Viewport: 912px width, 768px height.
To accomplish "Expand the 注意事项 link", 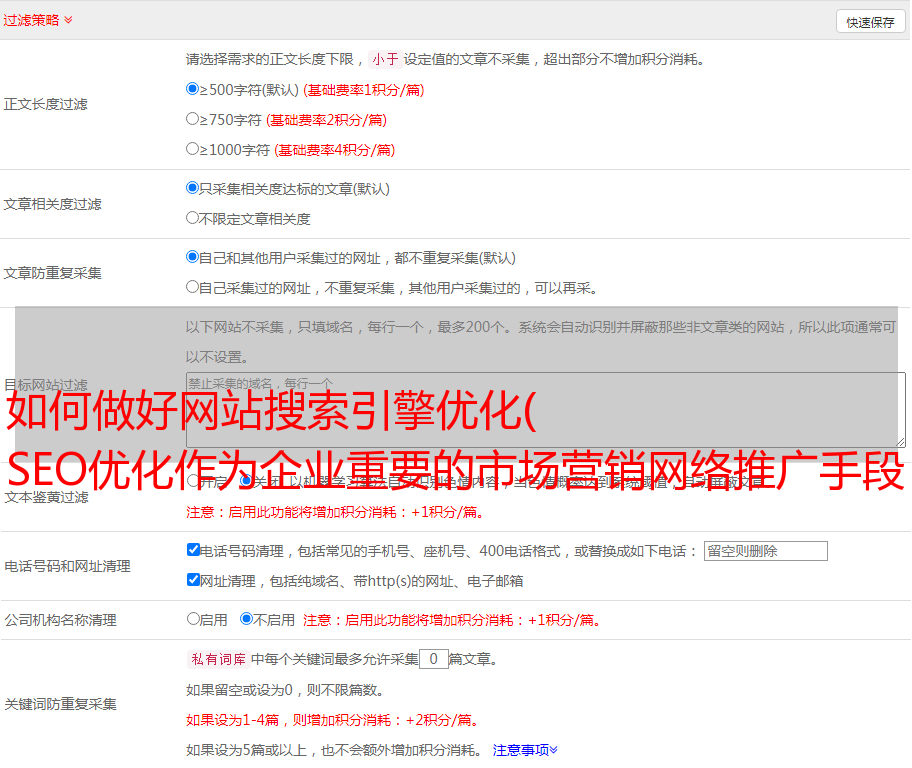I will [525, 750].
